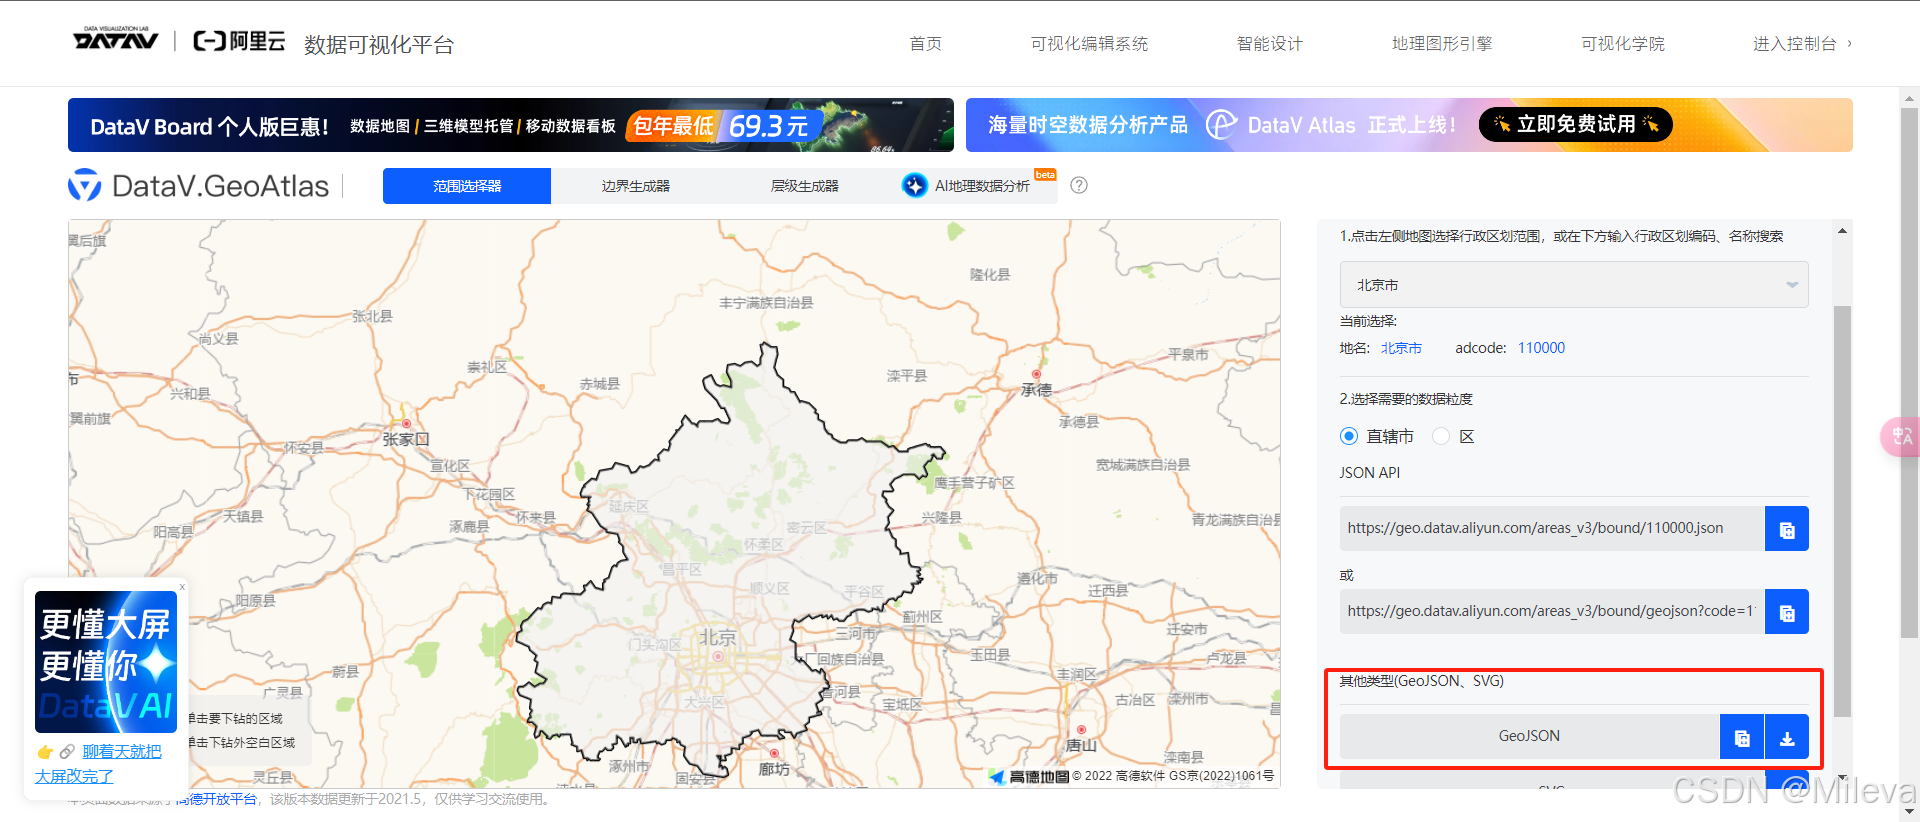Click the 其他类型(GeoJSON、SVG) heading
Image resolution: width=1920 pixels, height=822 pixels.
[x=1422, y=681]
